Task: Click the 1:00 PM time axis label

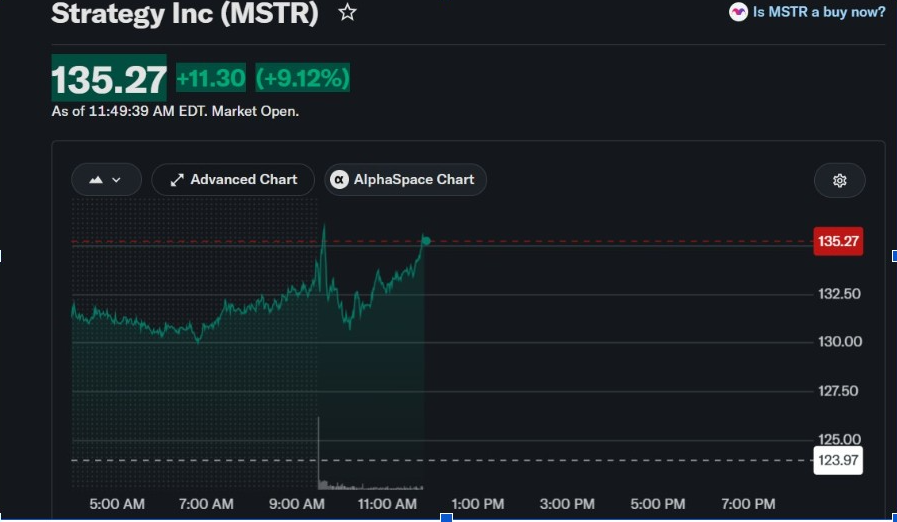Action: [x=478, y=504]
